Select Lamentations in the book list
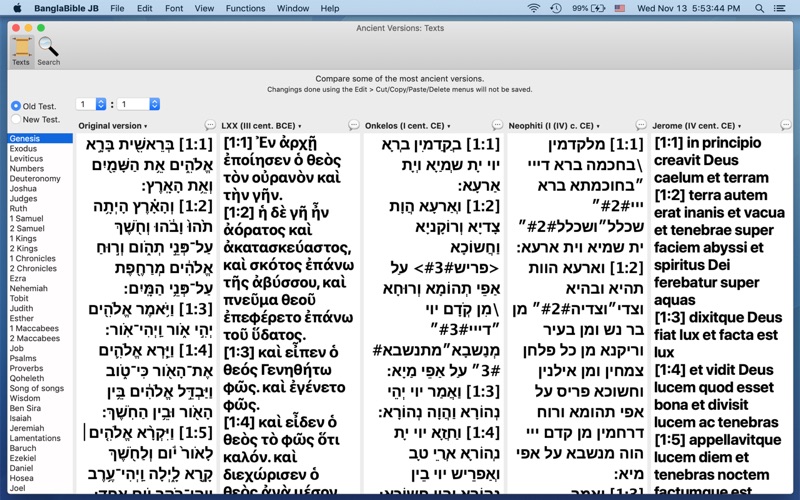This screenshot has height=500, width=800. coord(40,438)
